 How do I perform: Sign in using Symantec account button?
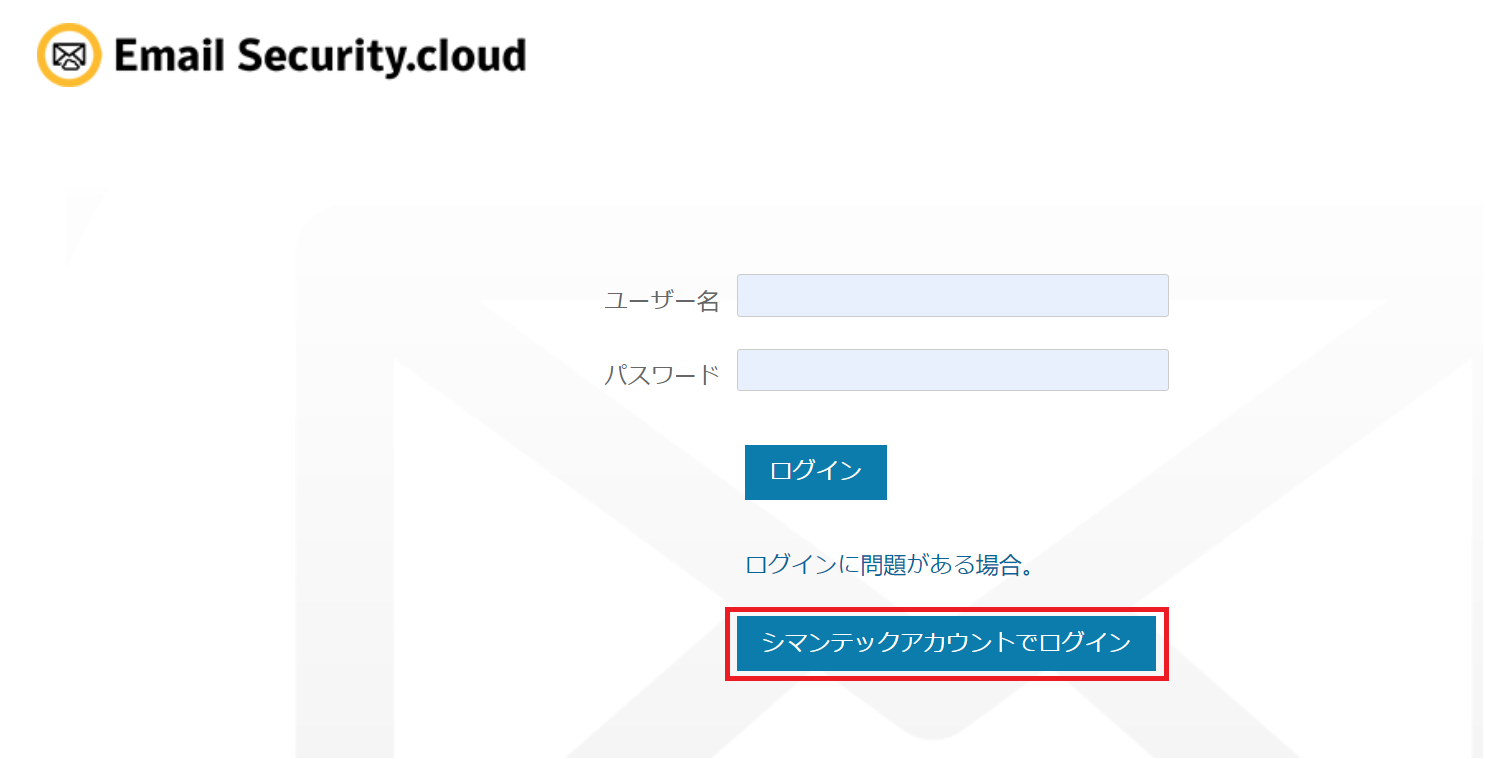[946, 643]
